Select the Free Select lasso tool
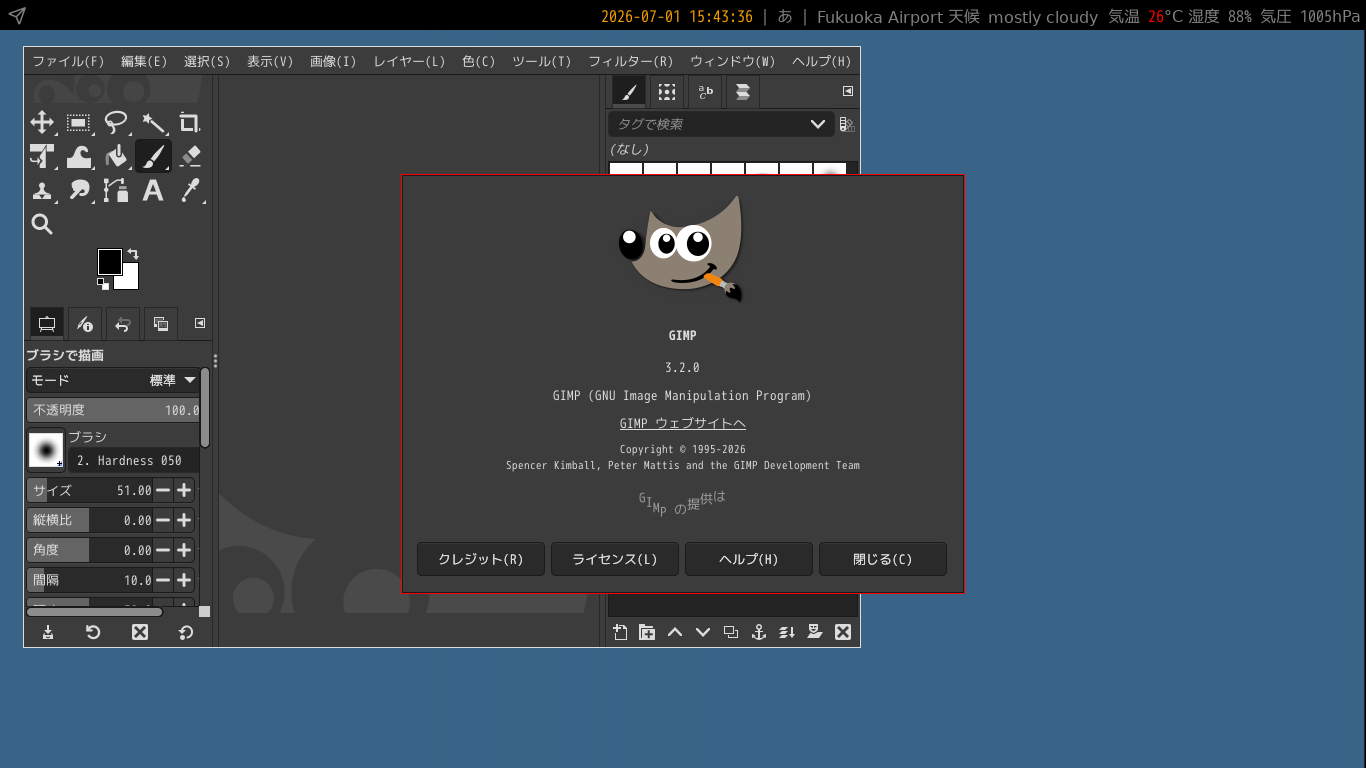 point(116,123)
